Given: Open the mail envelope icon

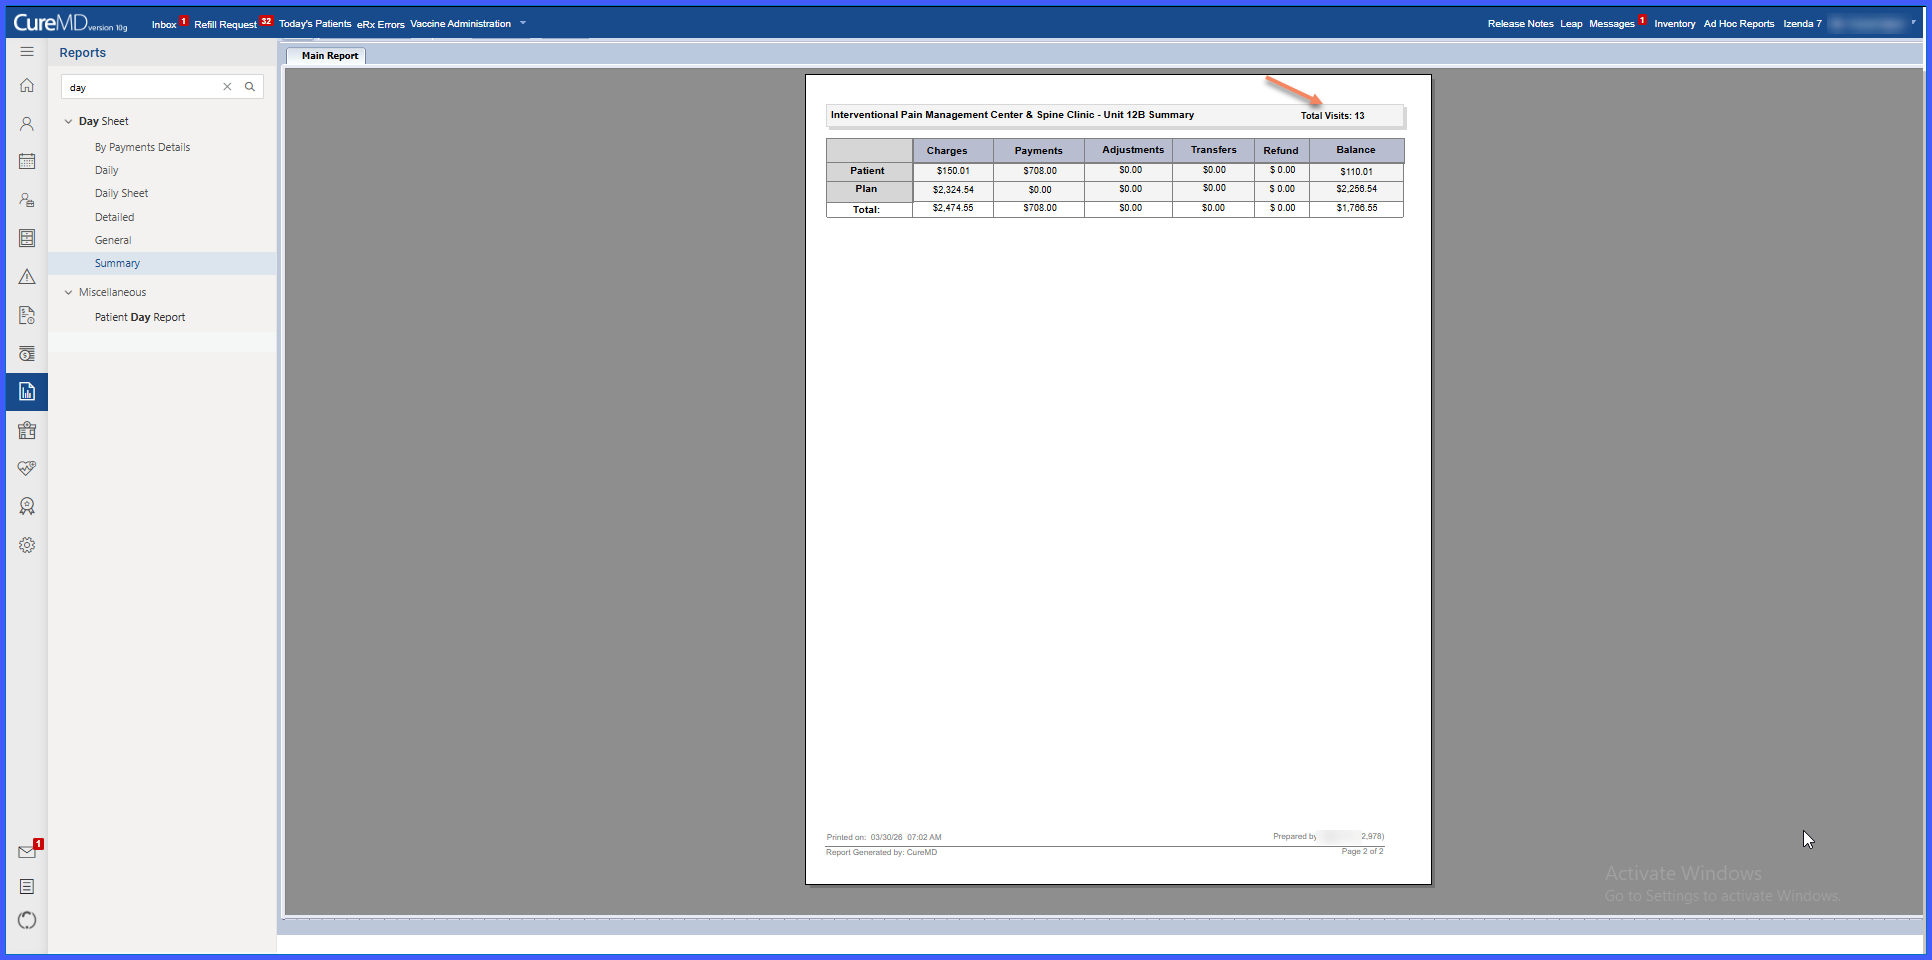Looking at the screenshot, I should click(27, 852).
